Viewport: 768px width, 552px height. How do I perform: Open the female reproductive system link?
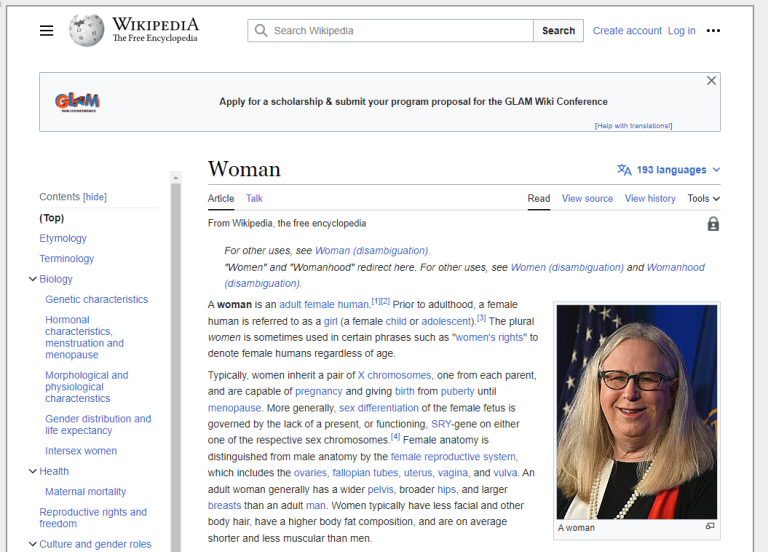pos(453,456)
